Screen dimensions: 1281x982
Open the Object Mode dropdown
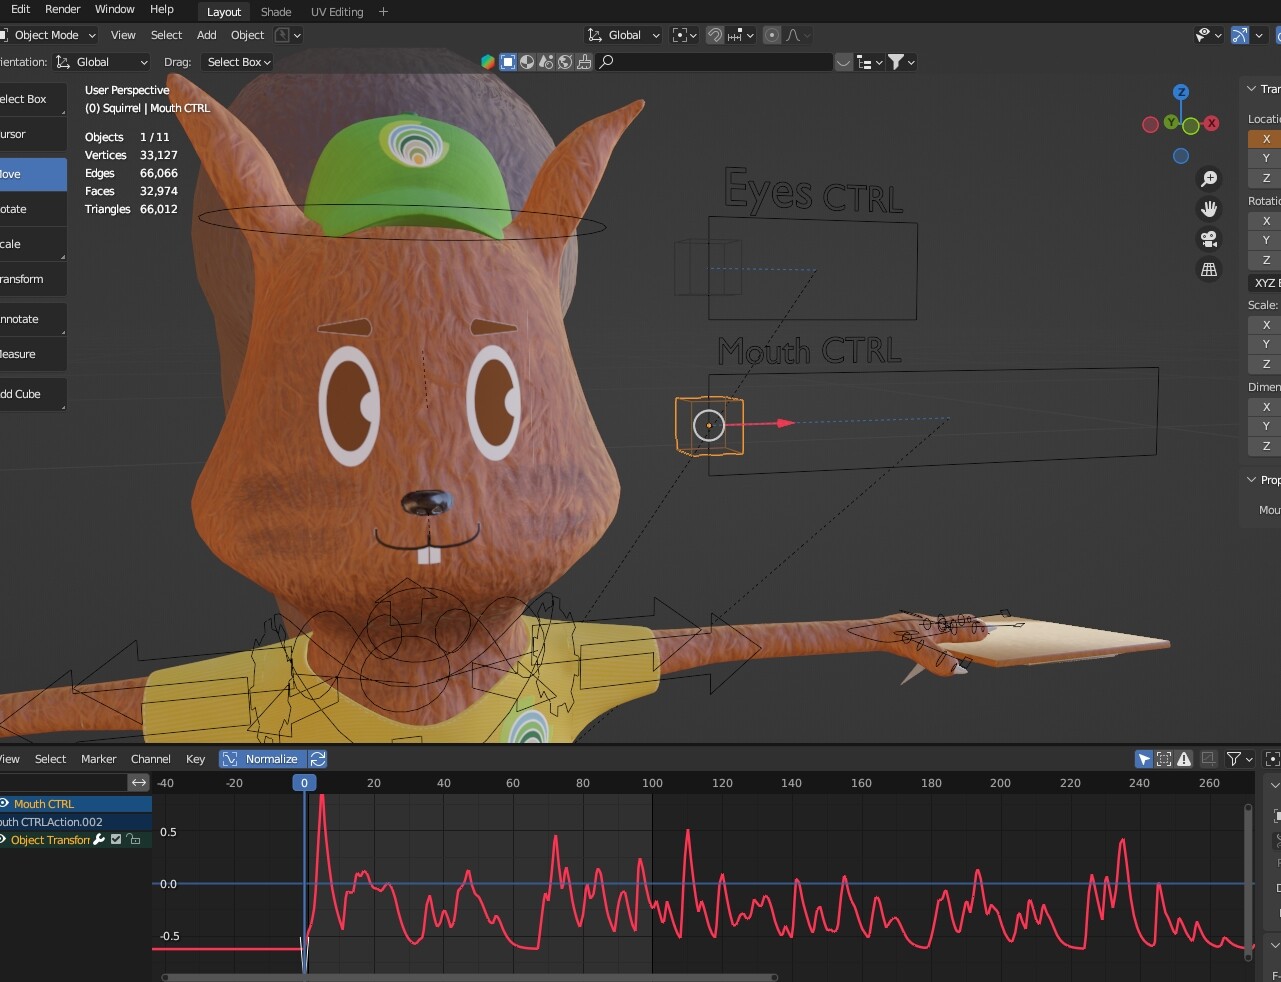click(48, 35)
